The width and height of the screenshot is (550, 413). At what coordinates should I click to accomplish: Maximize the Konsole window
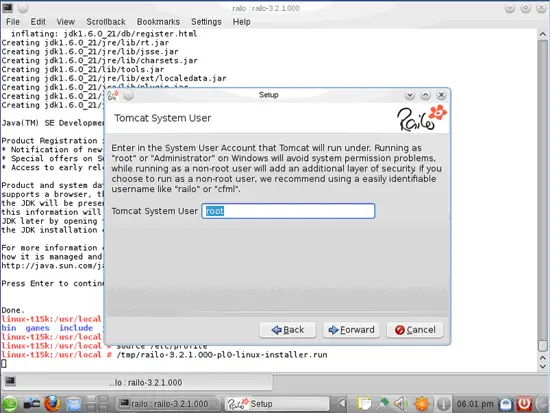[525, 8]
